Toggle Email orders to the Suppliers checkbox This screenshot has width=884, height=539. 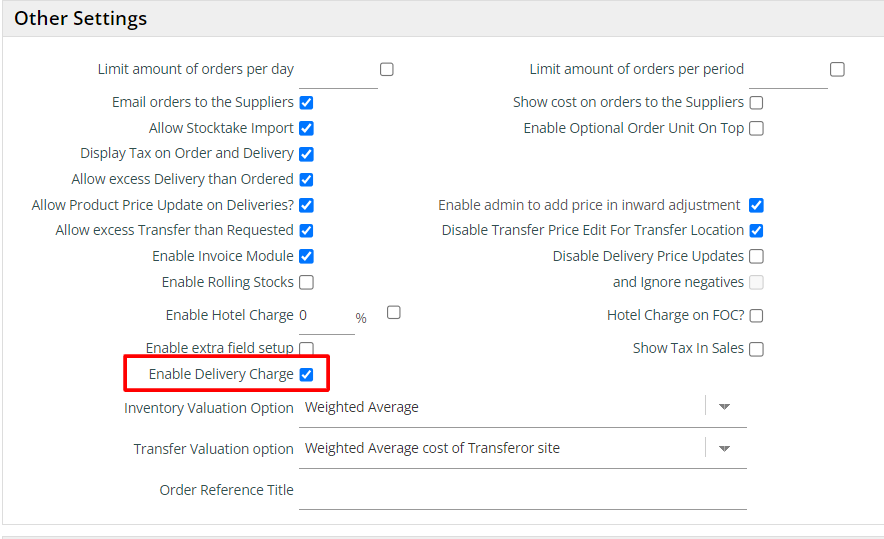[x=306, y=102]
